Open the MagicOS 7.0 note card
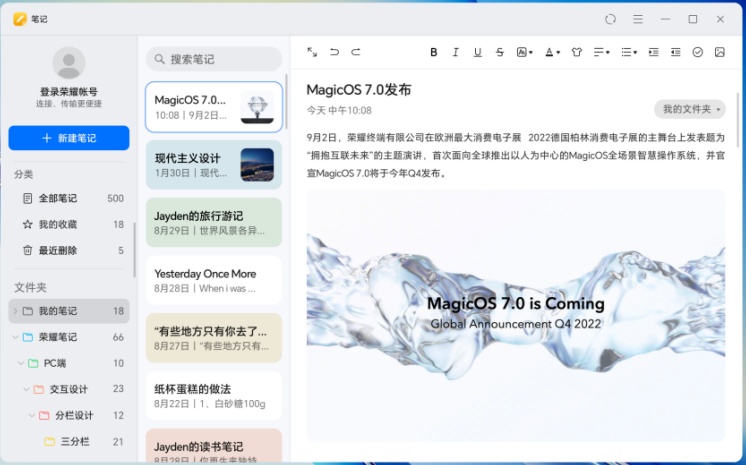This screenshot has height=465, width=746. tap(214, 107)
